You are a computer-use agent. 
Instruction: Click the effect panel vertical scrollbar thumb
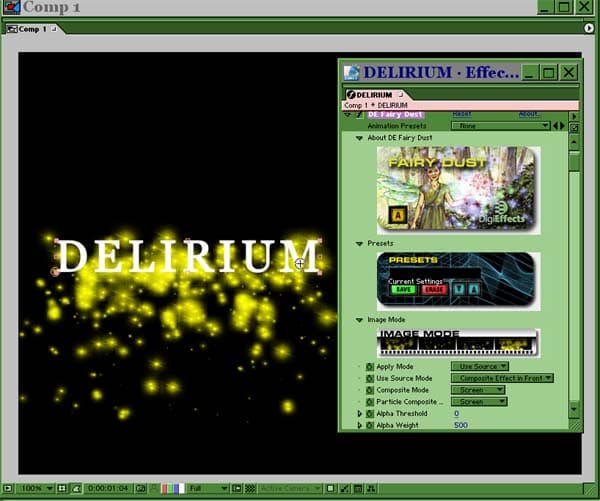point(574,161)
